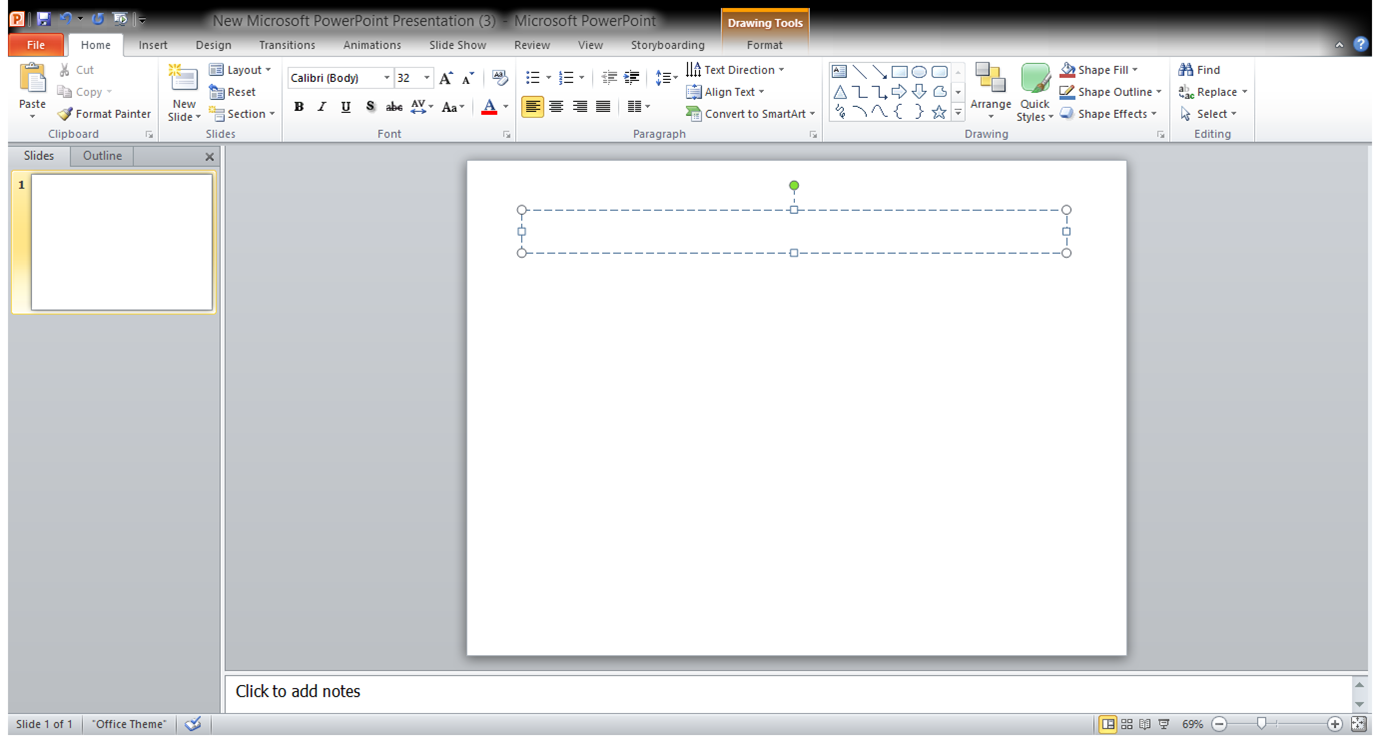Switch to the Insert ribbon tab

coord(153,45)
